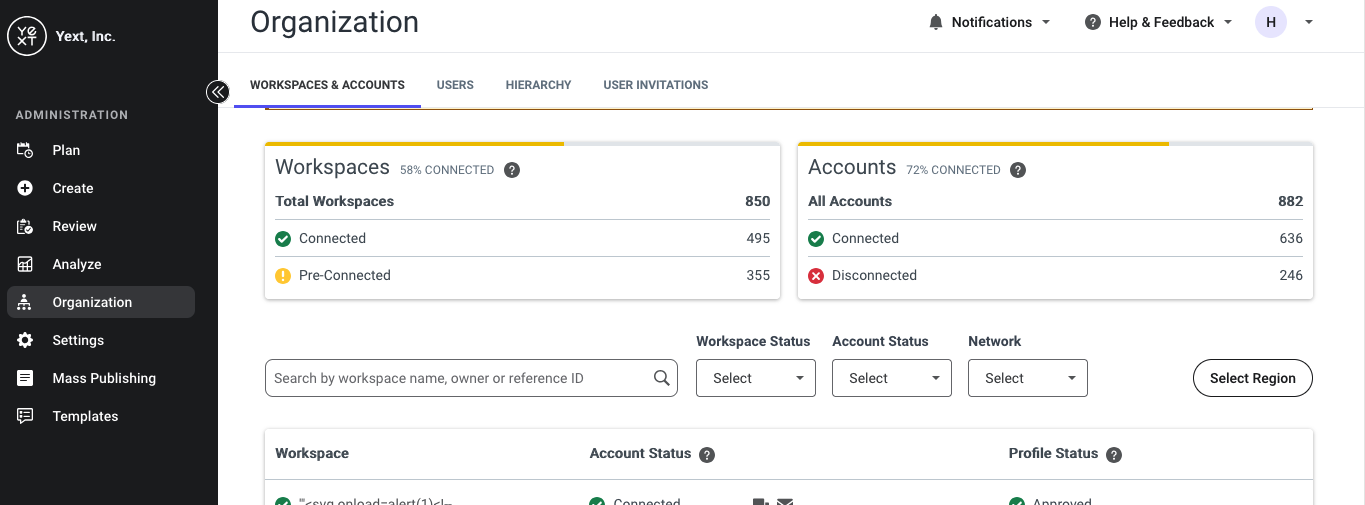This screenshot has height=505, width=1365.
Task: Expand the Notifications dropdown arrow
Action: [x=1046, y=22]
